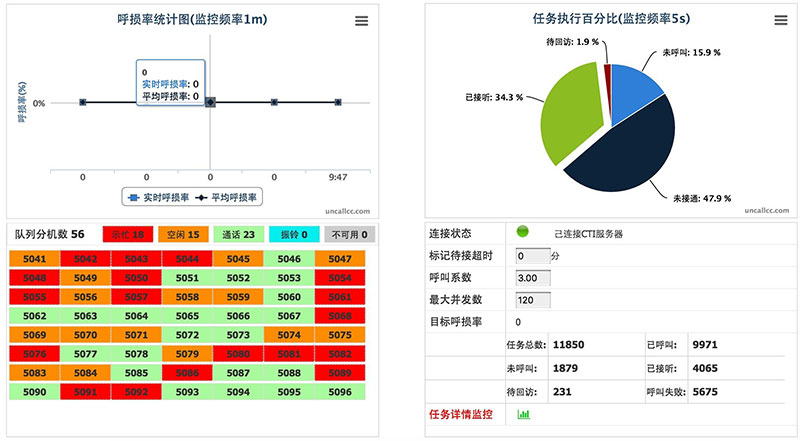Filter extensions by 空闲 status

185,235
